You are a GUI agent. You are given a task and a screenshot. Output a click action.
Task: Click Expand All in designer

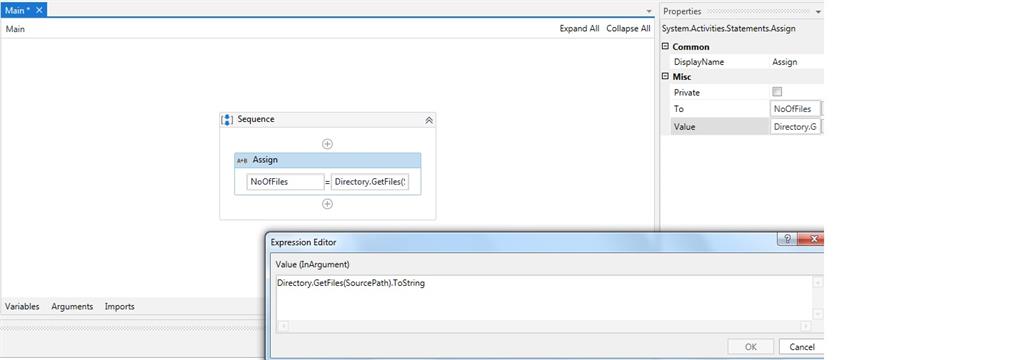pos(579,29)
